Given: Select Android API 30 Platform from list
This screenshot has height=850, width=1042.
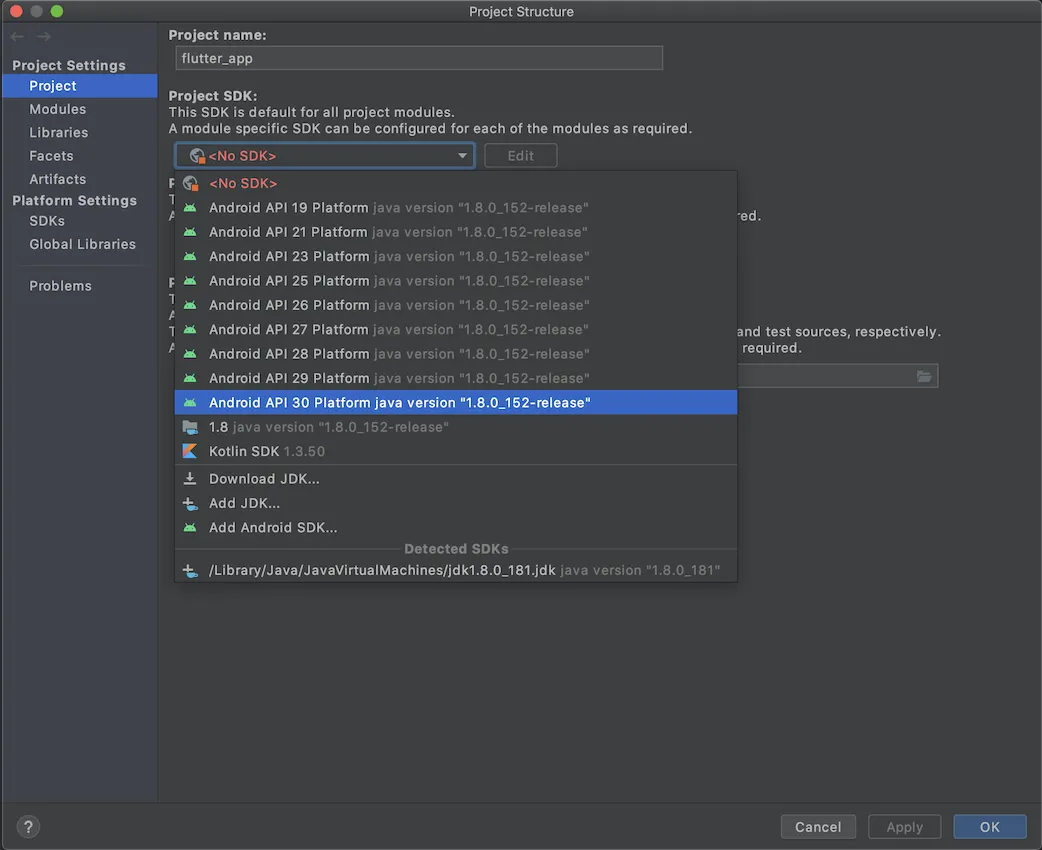Looking at the screenshot, I should [400, 403].
